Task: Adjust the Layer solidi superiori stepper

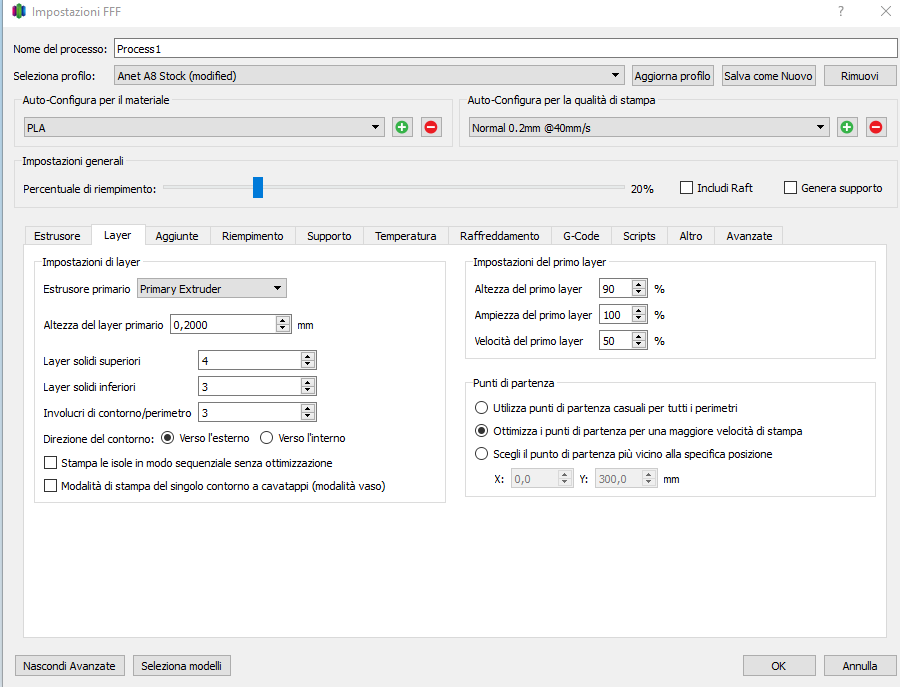Action: coord(308,360)
